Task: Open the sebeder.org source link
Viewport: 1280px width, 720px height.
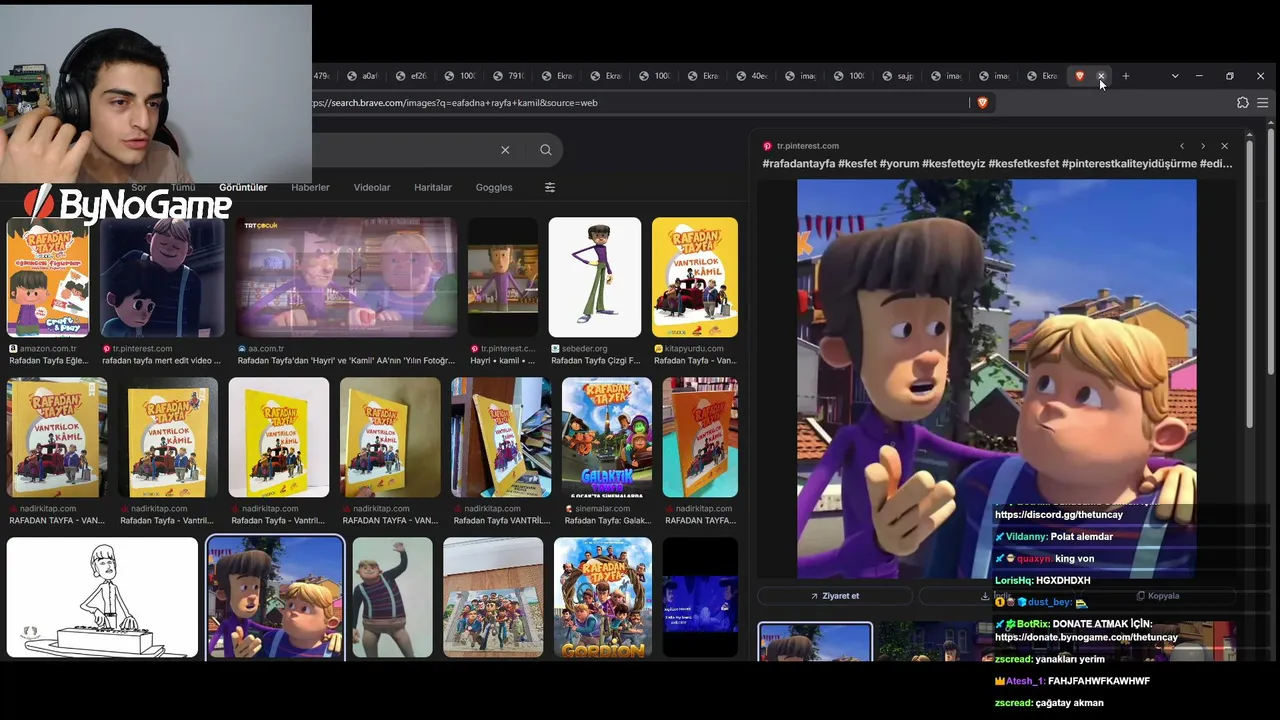Action: click(584, 349)
